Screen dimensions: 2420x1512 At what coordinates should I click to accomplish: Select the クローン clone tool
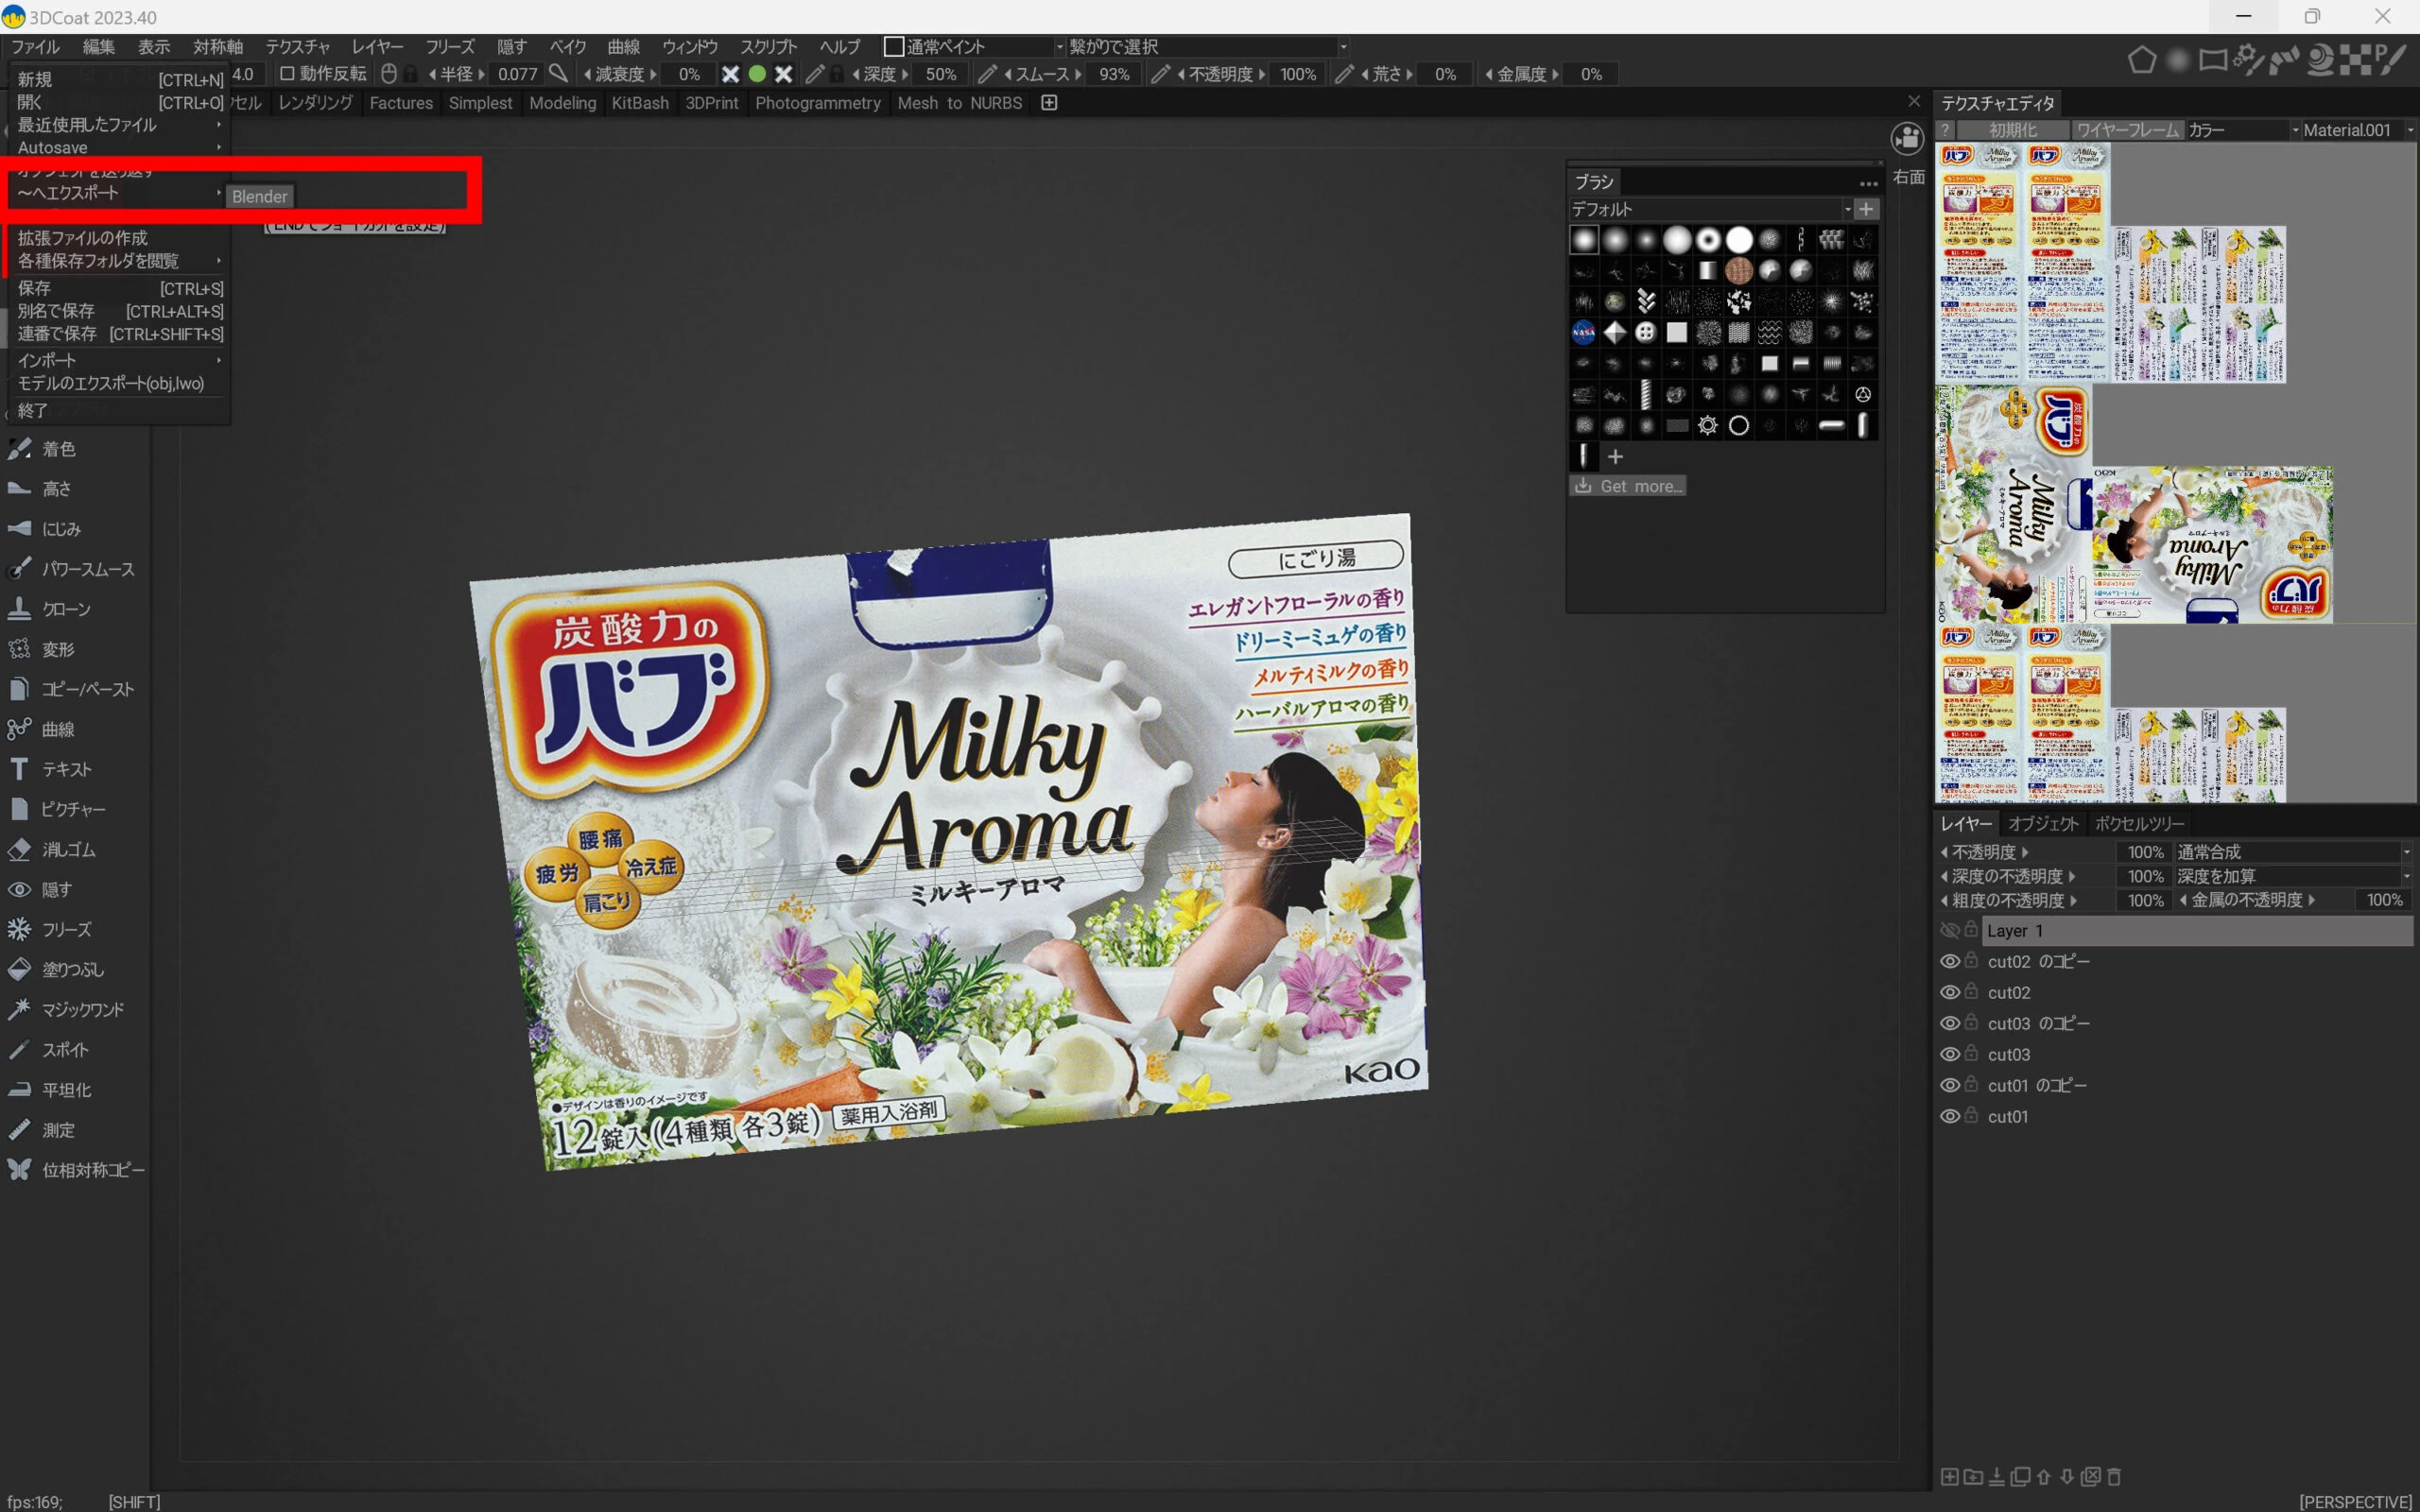click(x=66, y=609)
